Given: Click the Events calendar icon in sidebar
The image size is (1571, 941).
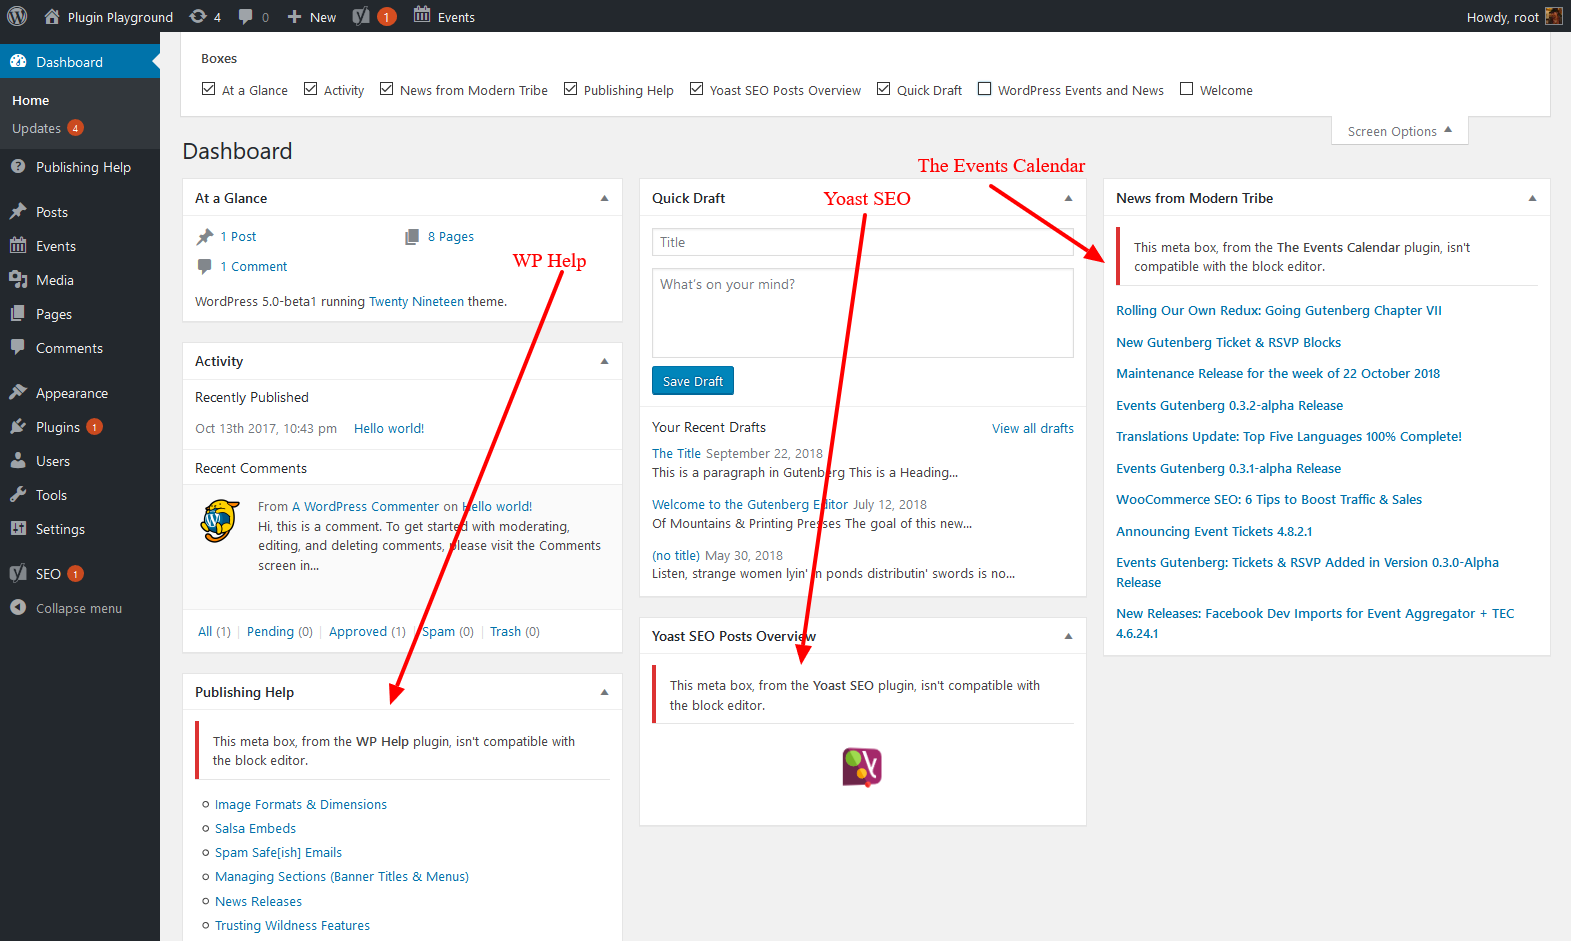Looking at the screenshot, I should [18, 245].
